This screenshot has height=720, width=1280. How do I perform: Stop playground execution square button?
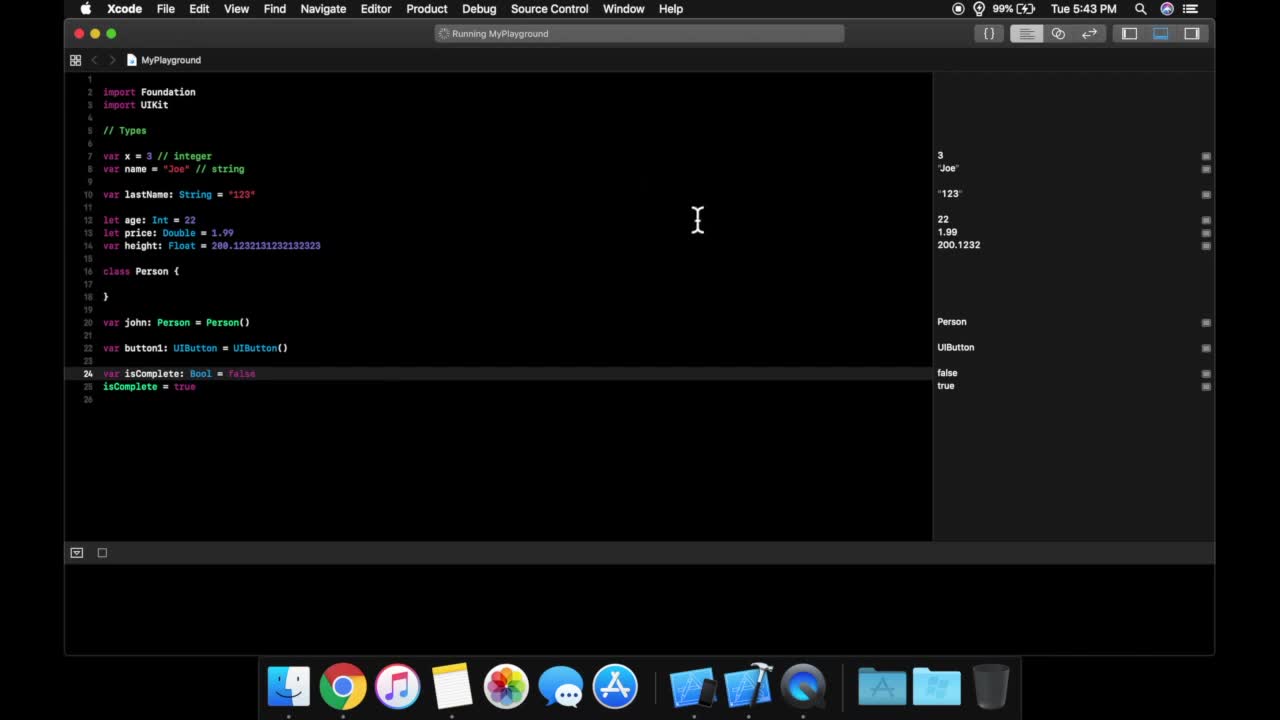(x=102, y=552)
